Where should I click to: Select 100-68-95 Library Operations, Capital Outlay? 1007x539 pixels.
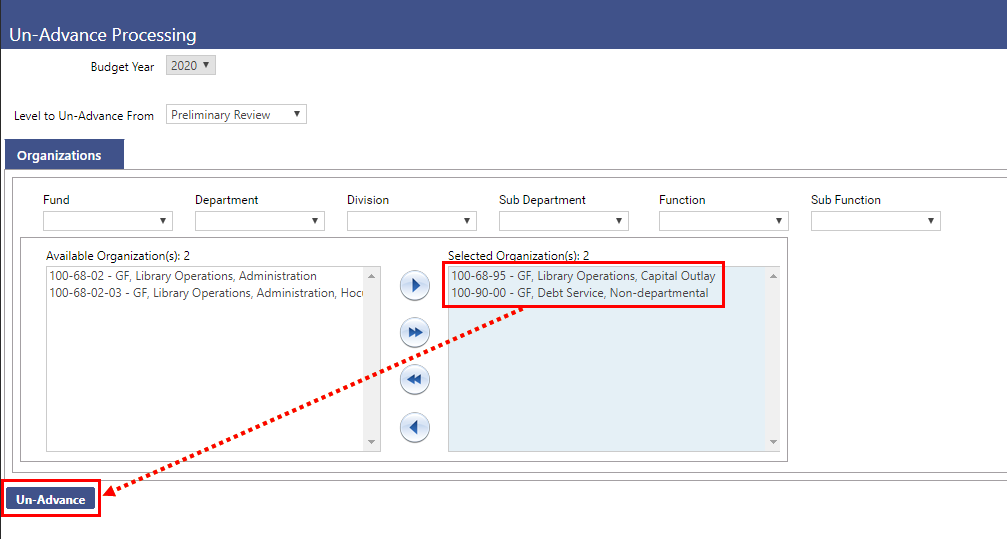point(583,276)
